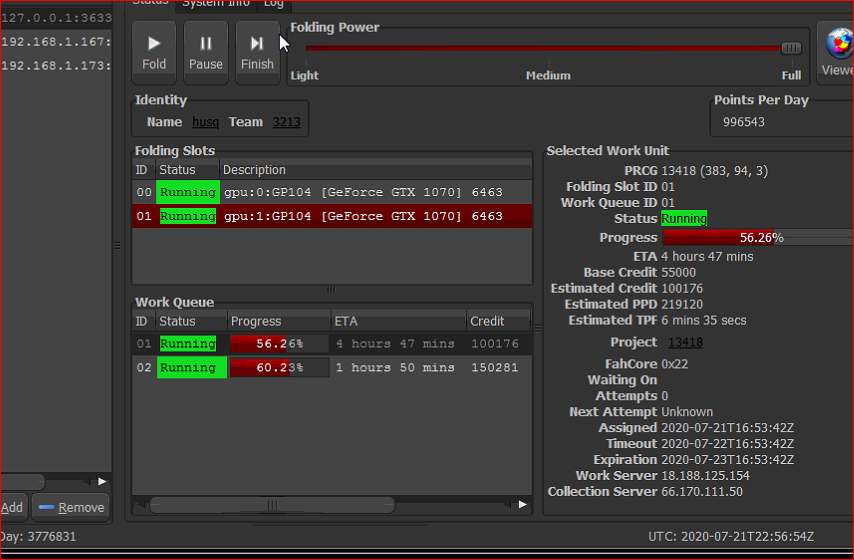
Task: Switch to the Log tab
Action: coord(273,4)
